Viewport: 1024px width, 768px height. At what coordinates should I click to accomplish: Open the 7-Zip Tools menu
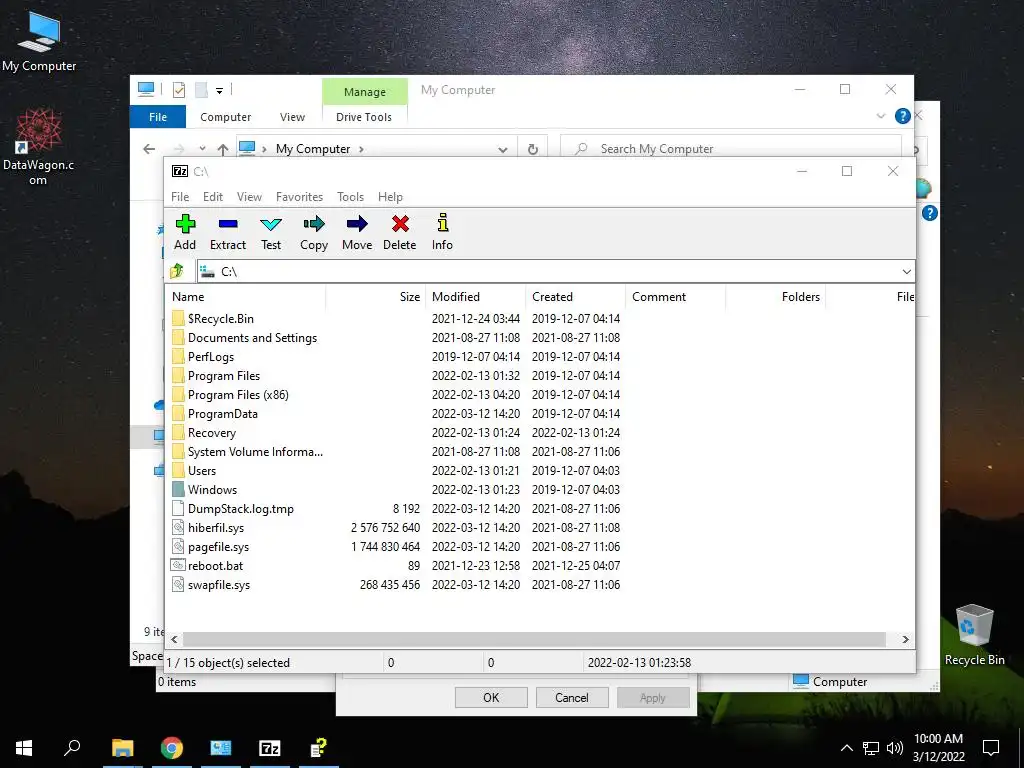point(351,197)
